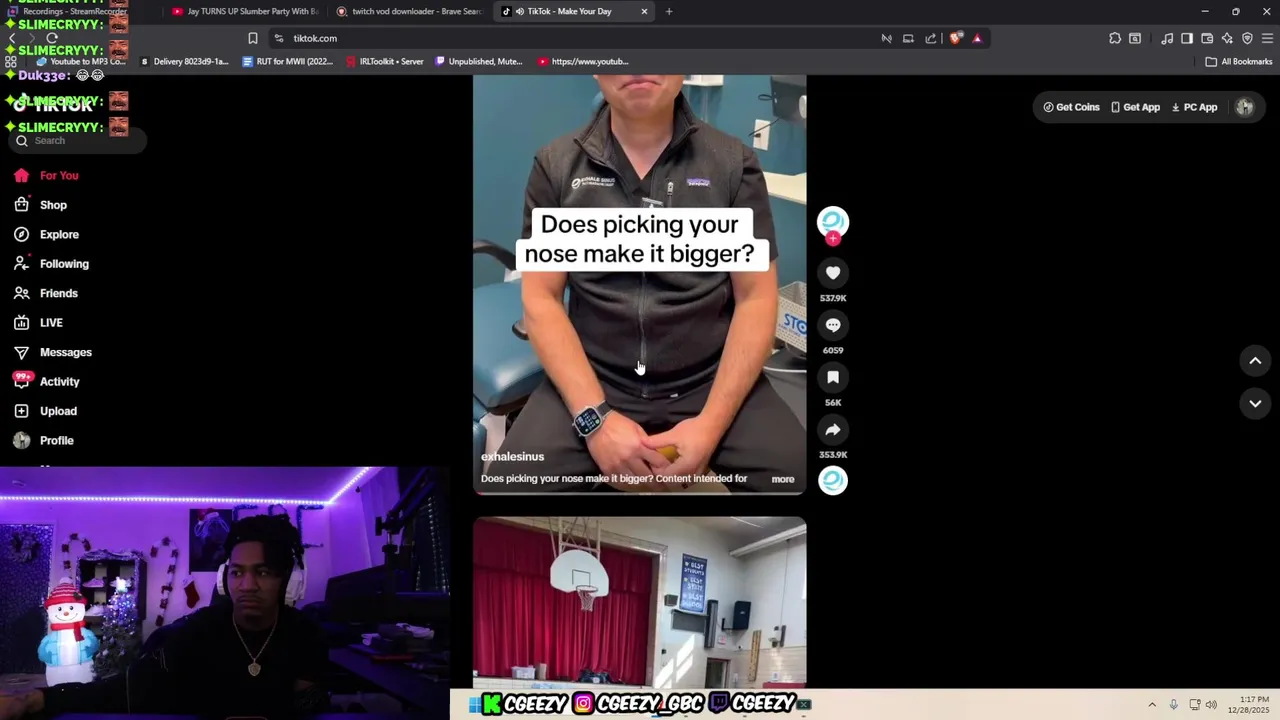Open the media control music note icon
Viewport: 1280px width, 720px height.
click(1167, 38)
